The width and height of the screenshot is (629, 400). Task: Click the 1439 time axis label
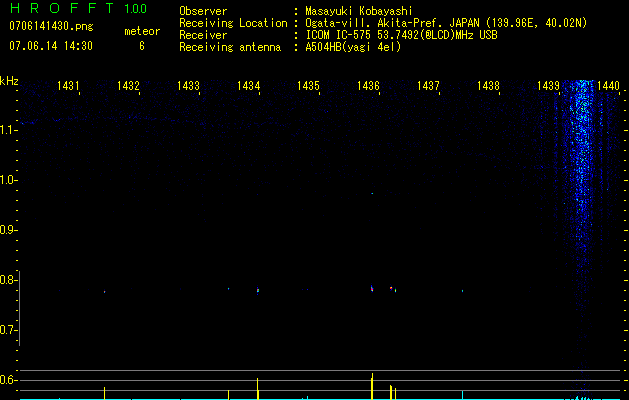tap(548, 86)
